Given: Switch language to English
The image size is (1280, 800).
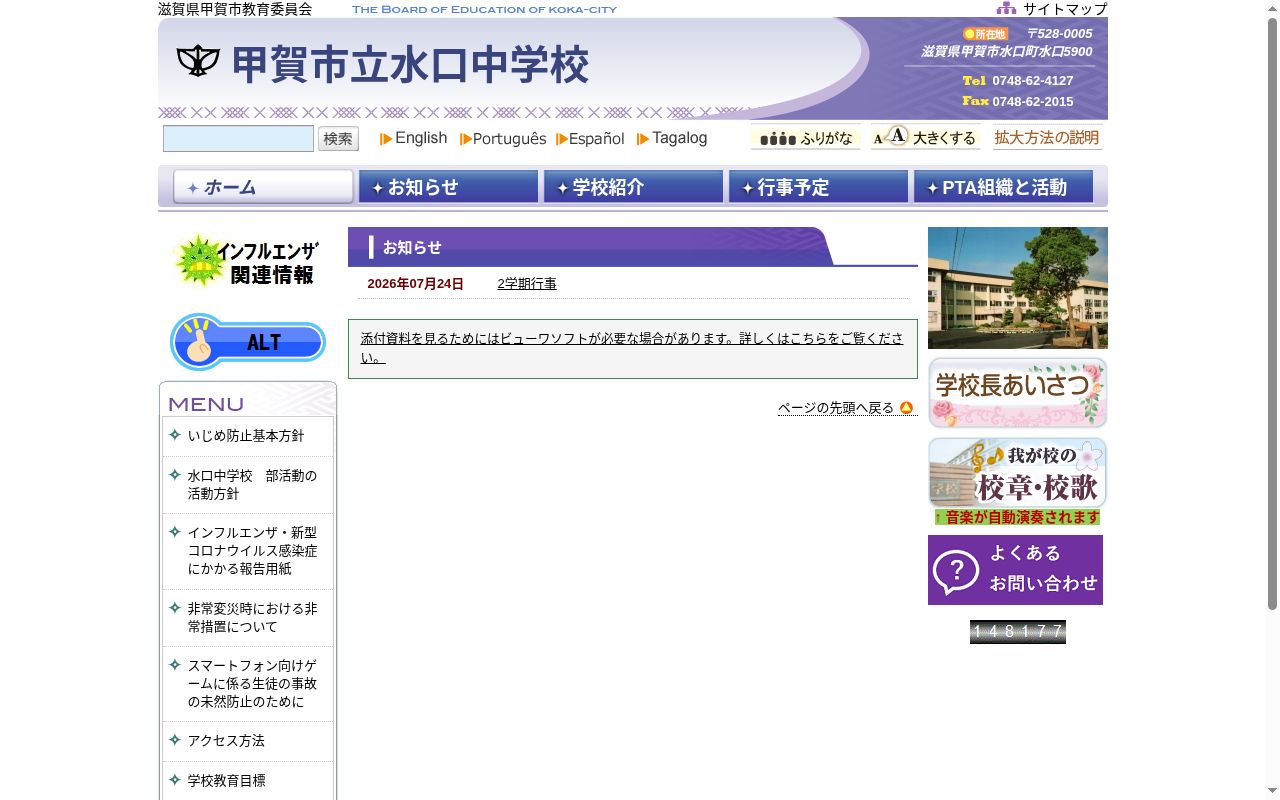Looking at the screenshot, I should [414, 138].
